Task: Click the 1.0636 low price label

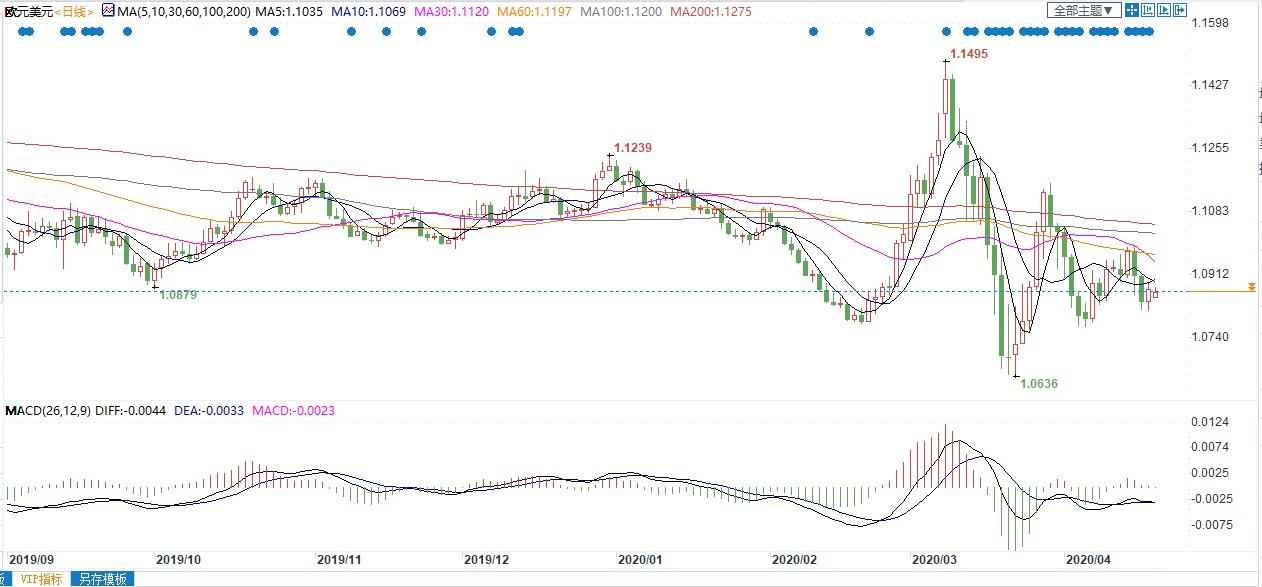Action: point(1039,383)
